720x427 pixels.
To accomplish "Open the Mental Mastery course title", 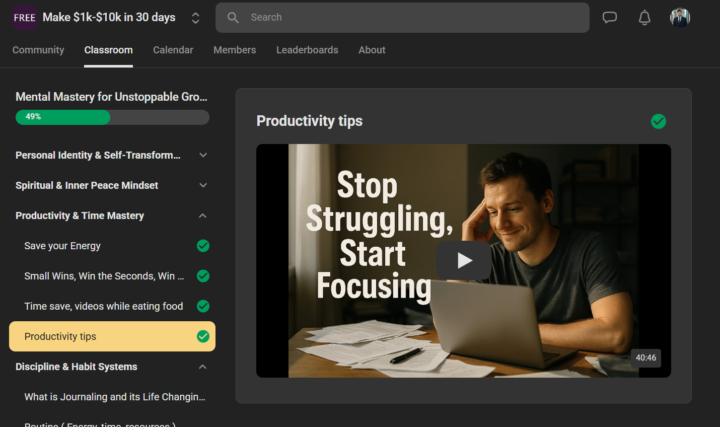I will point(112,97).
